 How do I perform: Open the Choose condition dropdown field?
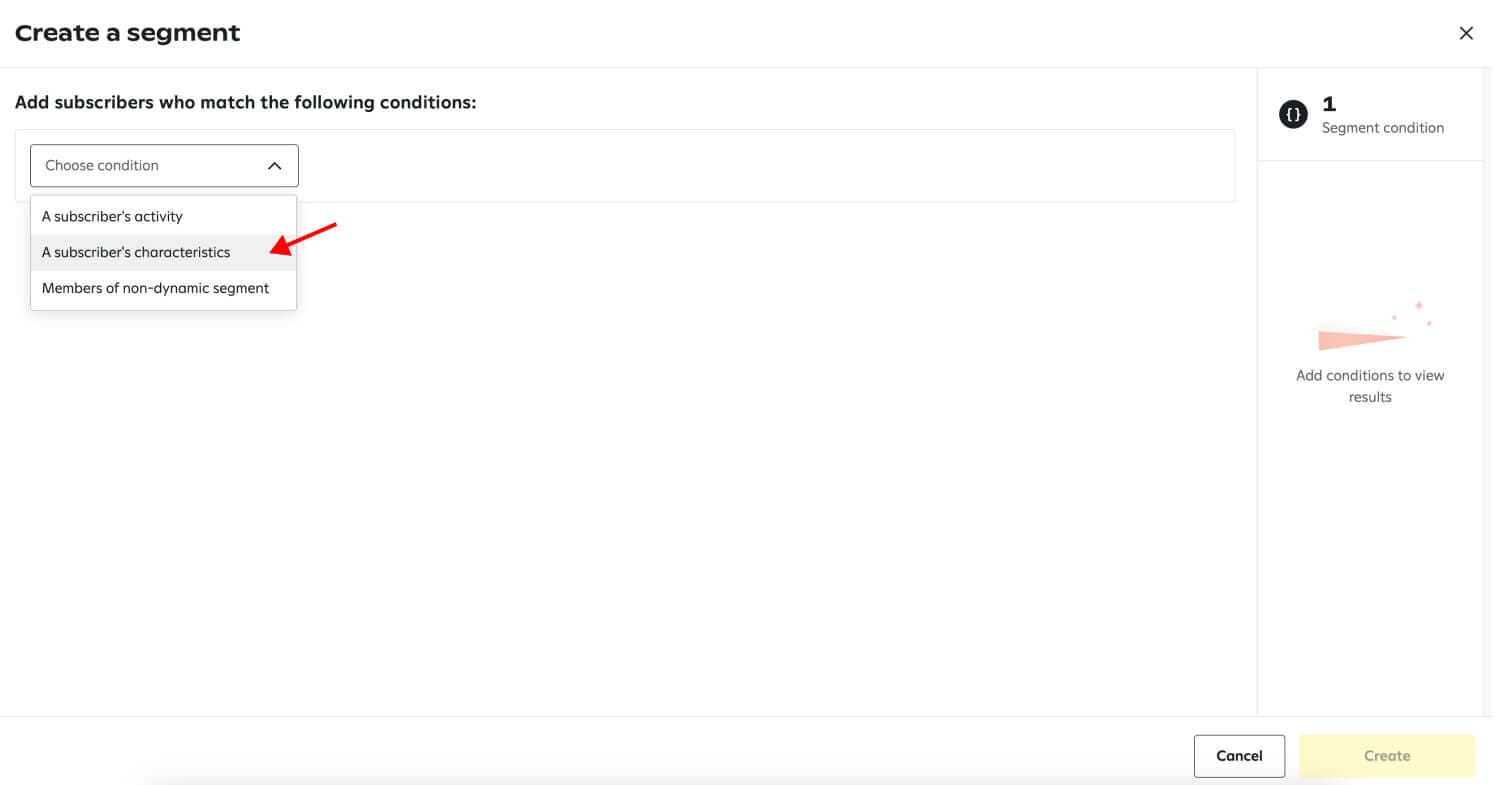tap(164, 166)
